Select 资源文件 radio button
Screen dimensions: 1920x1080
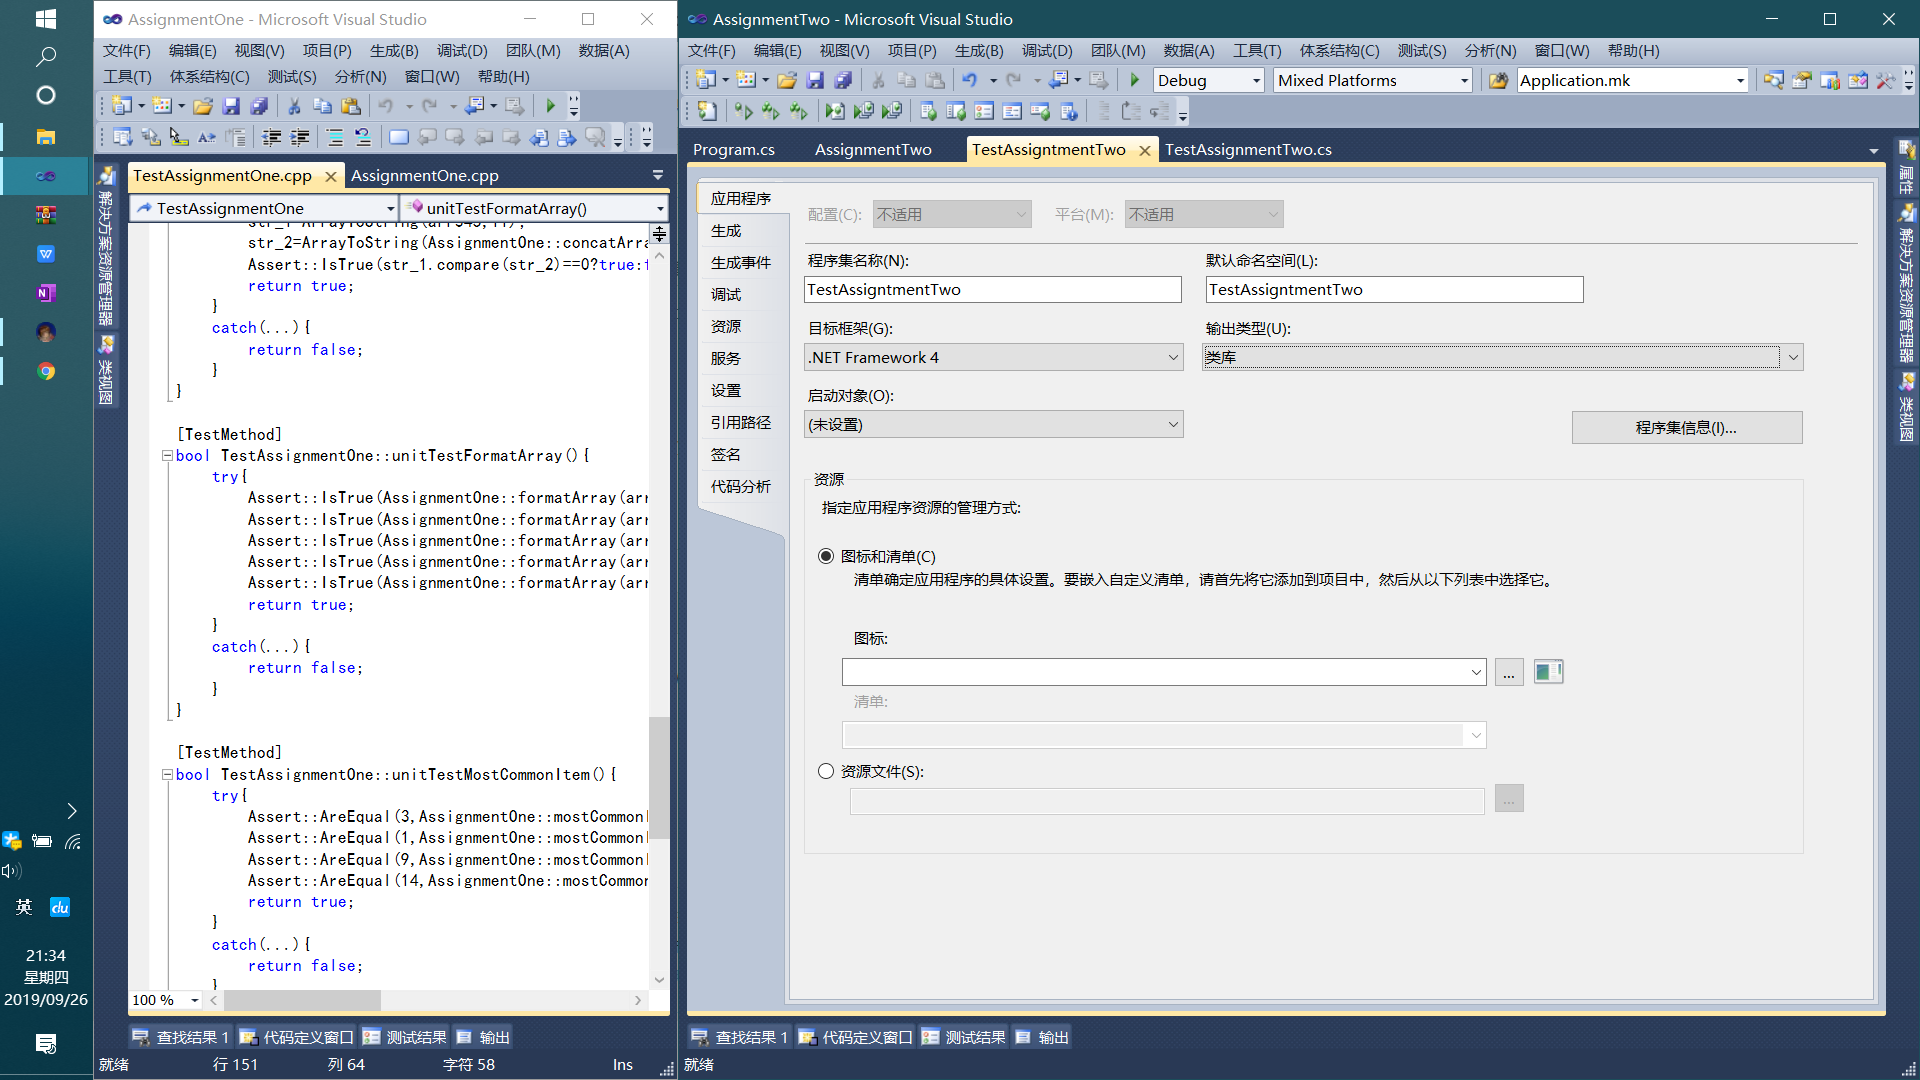pyautogui.click(x=826, y=771)
